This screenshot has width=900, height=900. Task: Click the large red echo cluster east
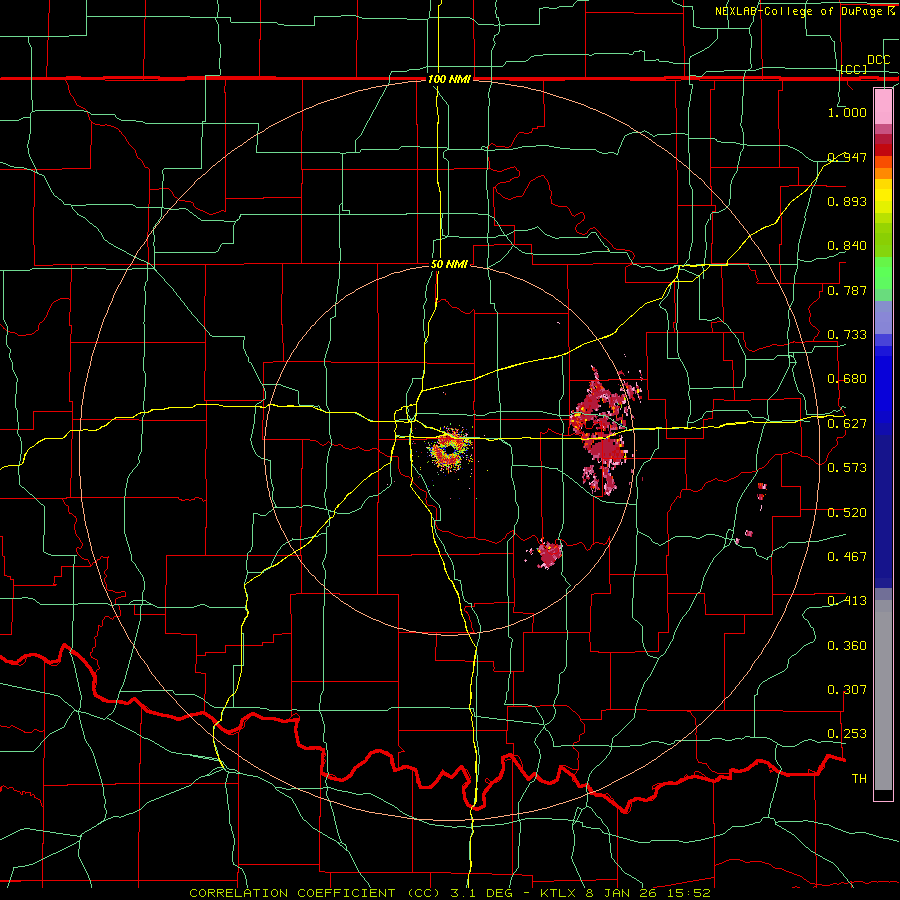click(602, 431)
